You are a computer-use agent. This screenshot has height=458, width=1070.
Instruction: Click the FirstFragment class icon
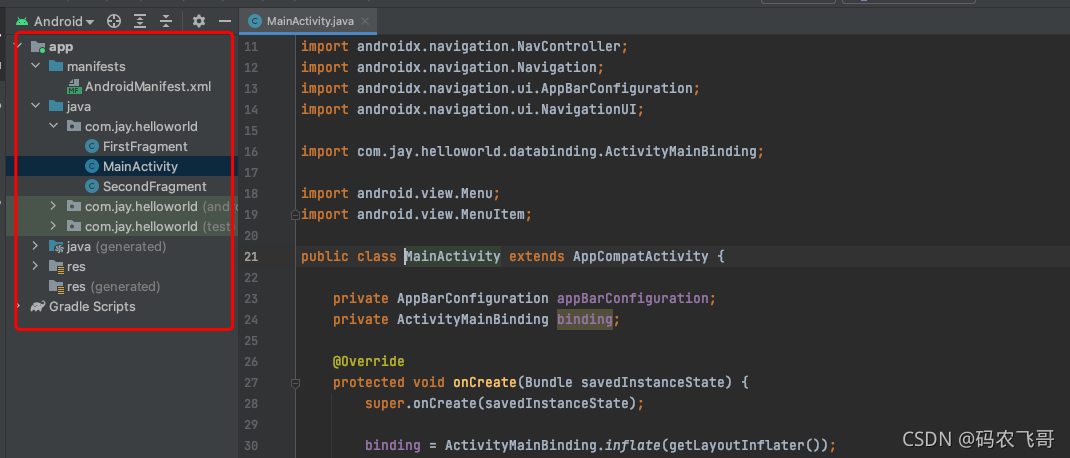tap(92, 147)
